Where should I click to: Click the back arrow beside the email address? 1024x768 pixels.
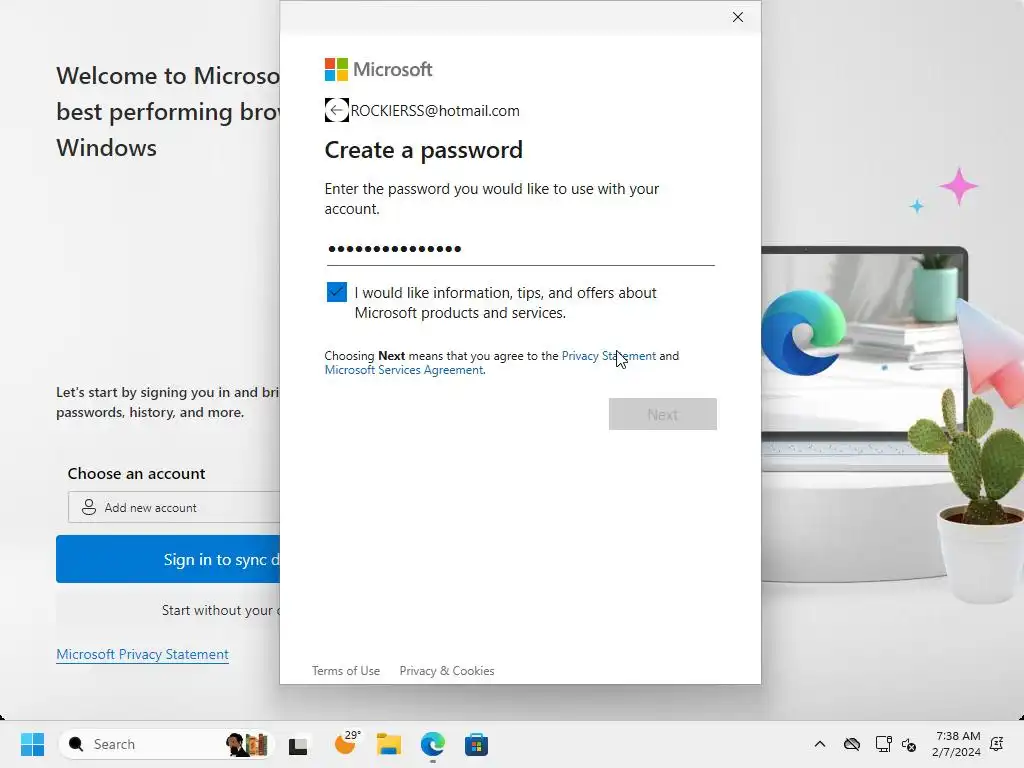[x=336, y=110]
